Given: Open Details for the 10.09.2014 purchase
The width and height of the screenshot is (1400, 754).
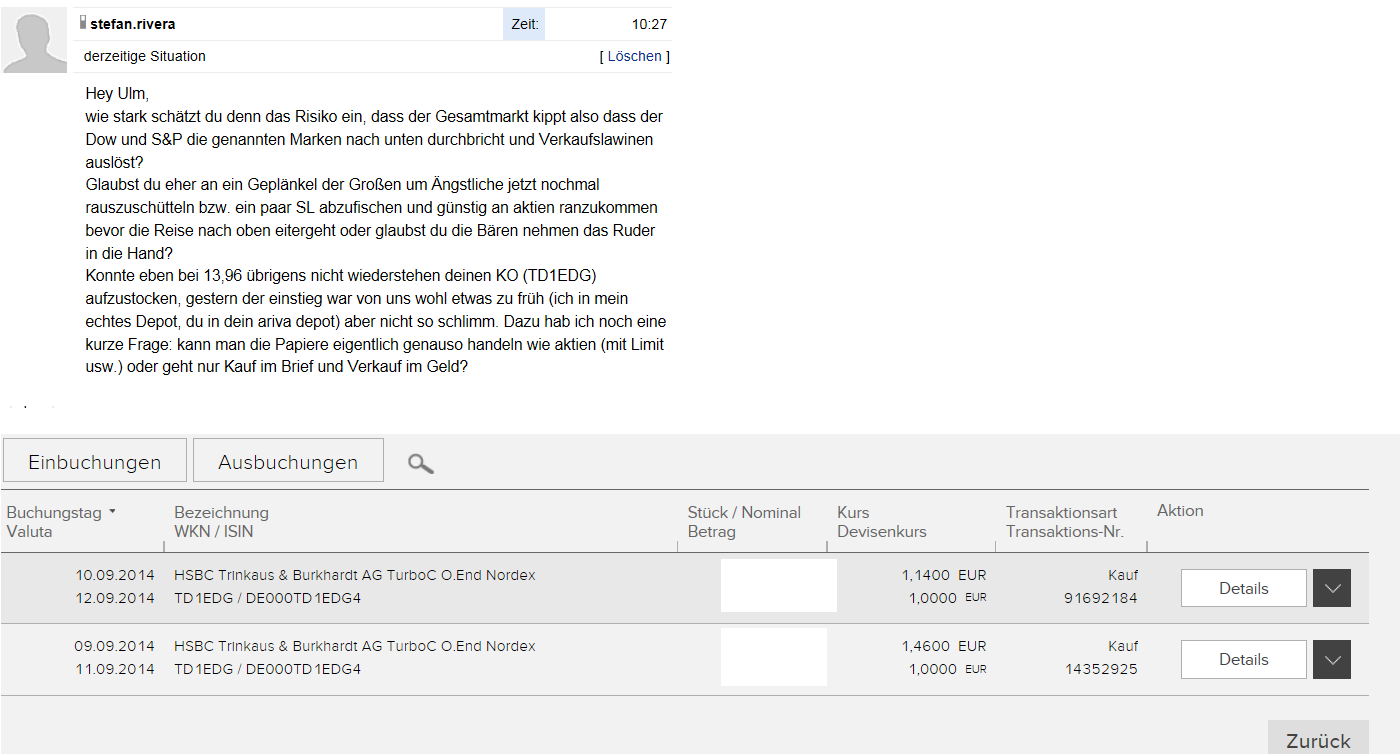Looking at the screenshot, I should pos(1243,588).
